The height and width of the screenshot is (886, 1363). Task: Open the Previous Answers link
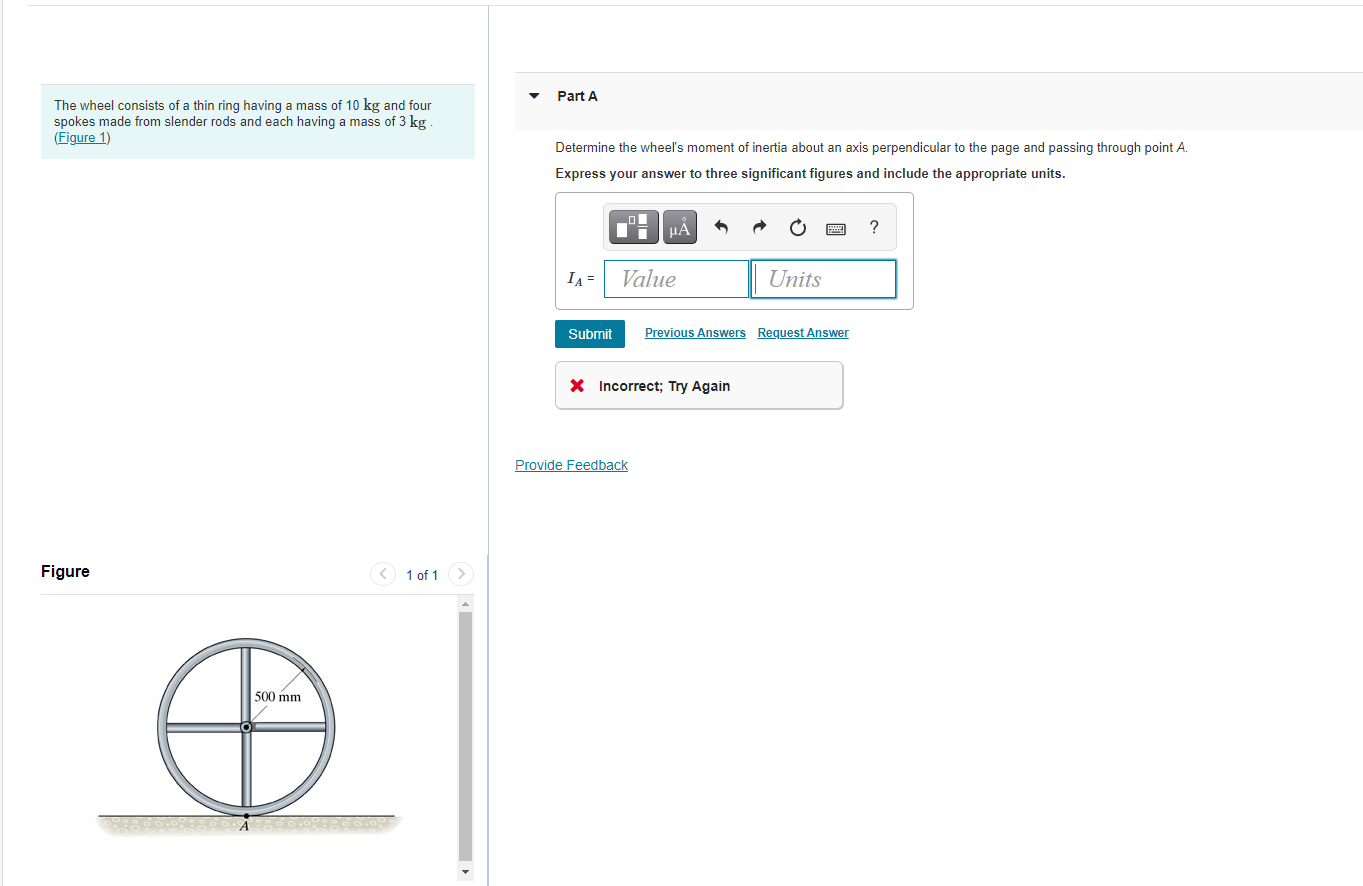point(695,333)
